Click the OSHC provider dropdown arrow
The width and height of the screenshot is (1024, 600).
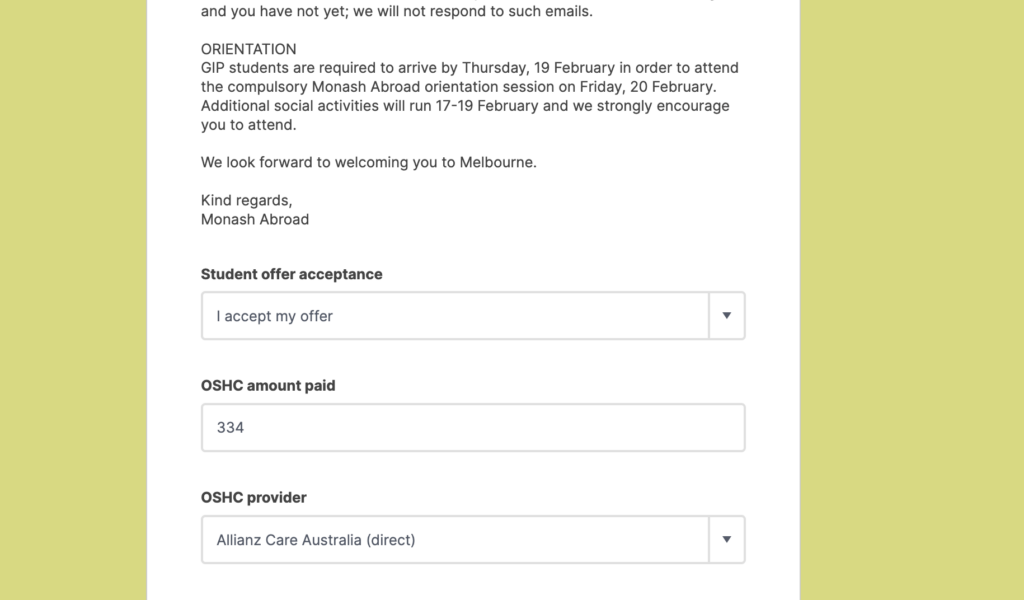727,540
